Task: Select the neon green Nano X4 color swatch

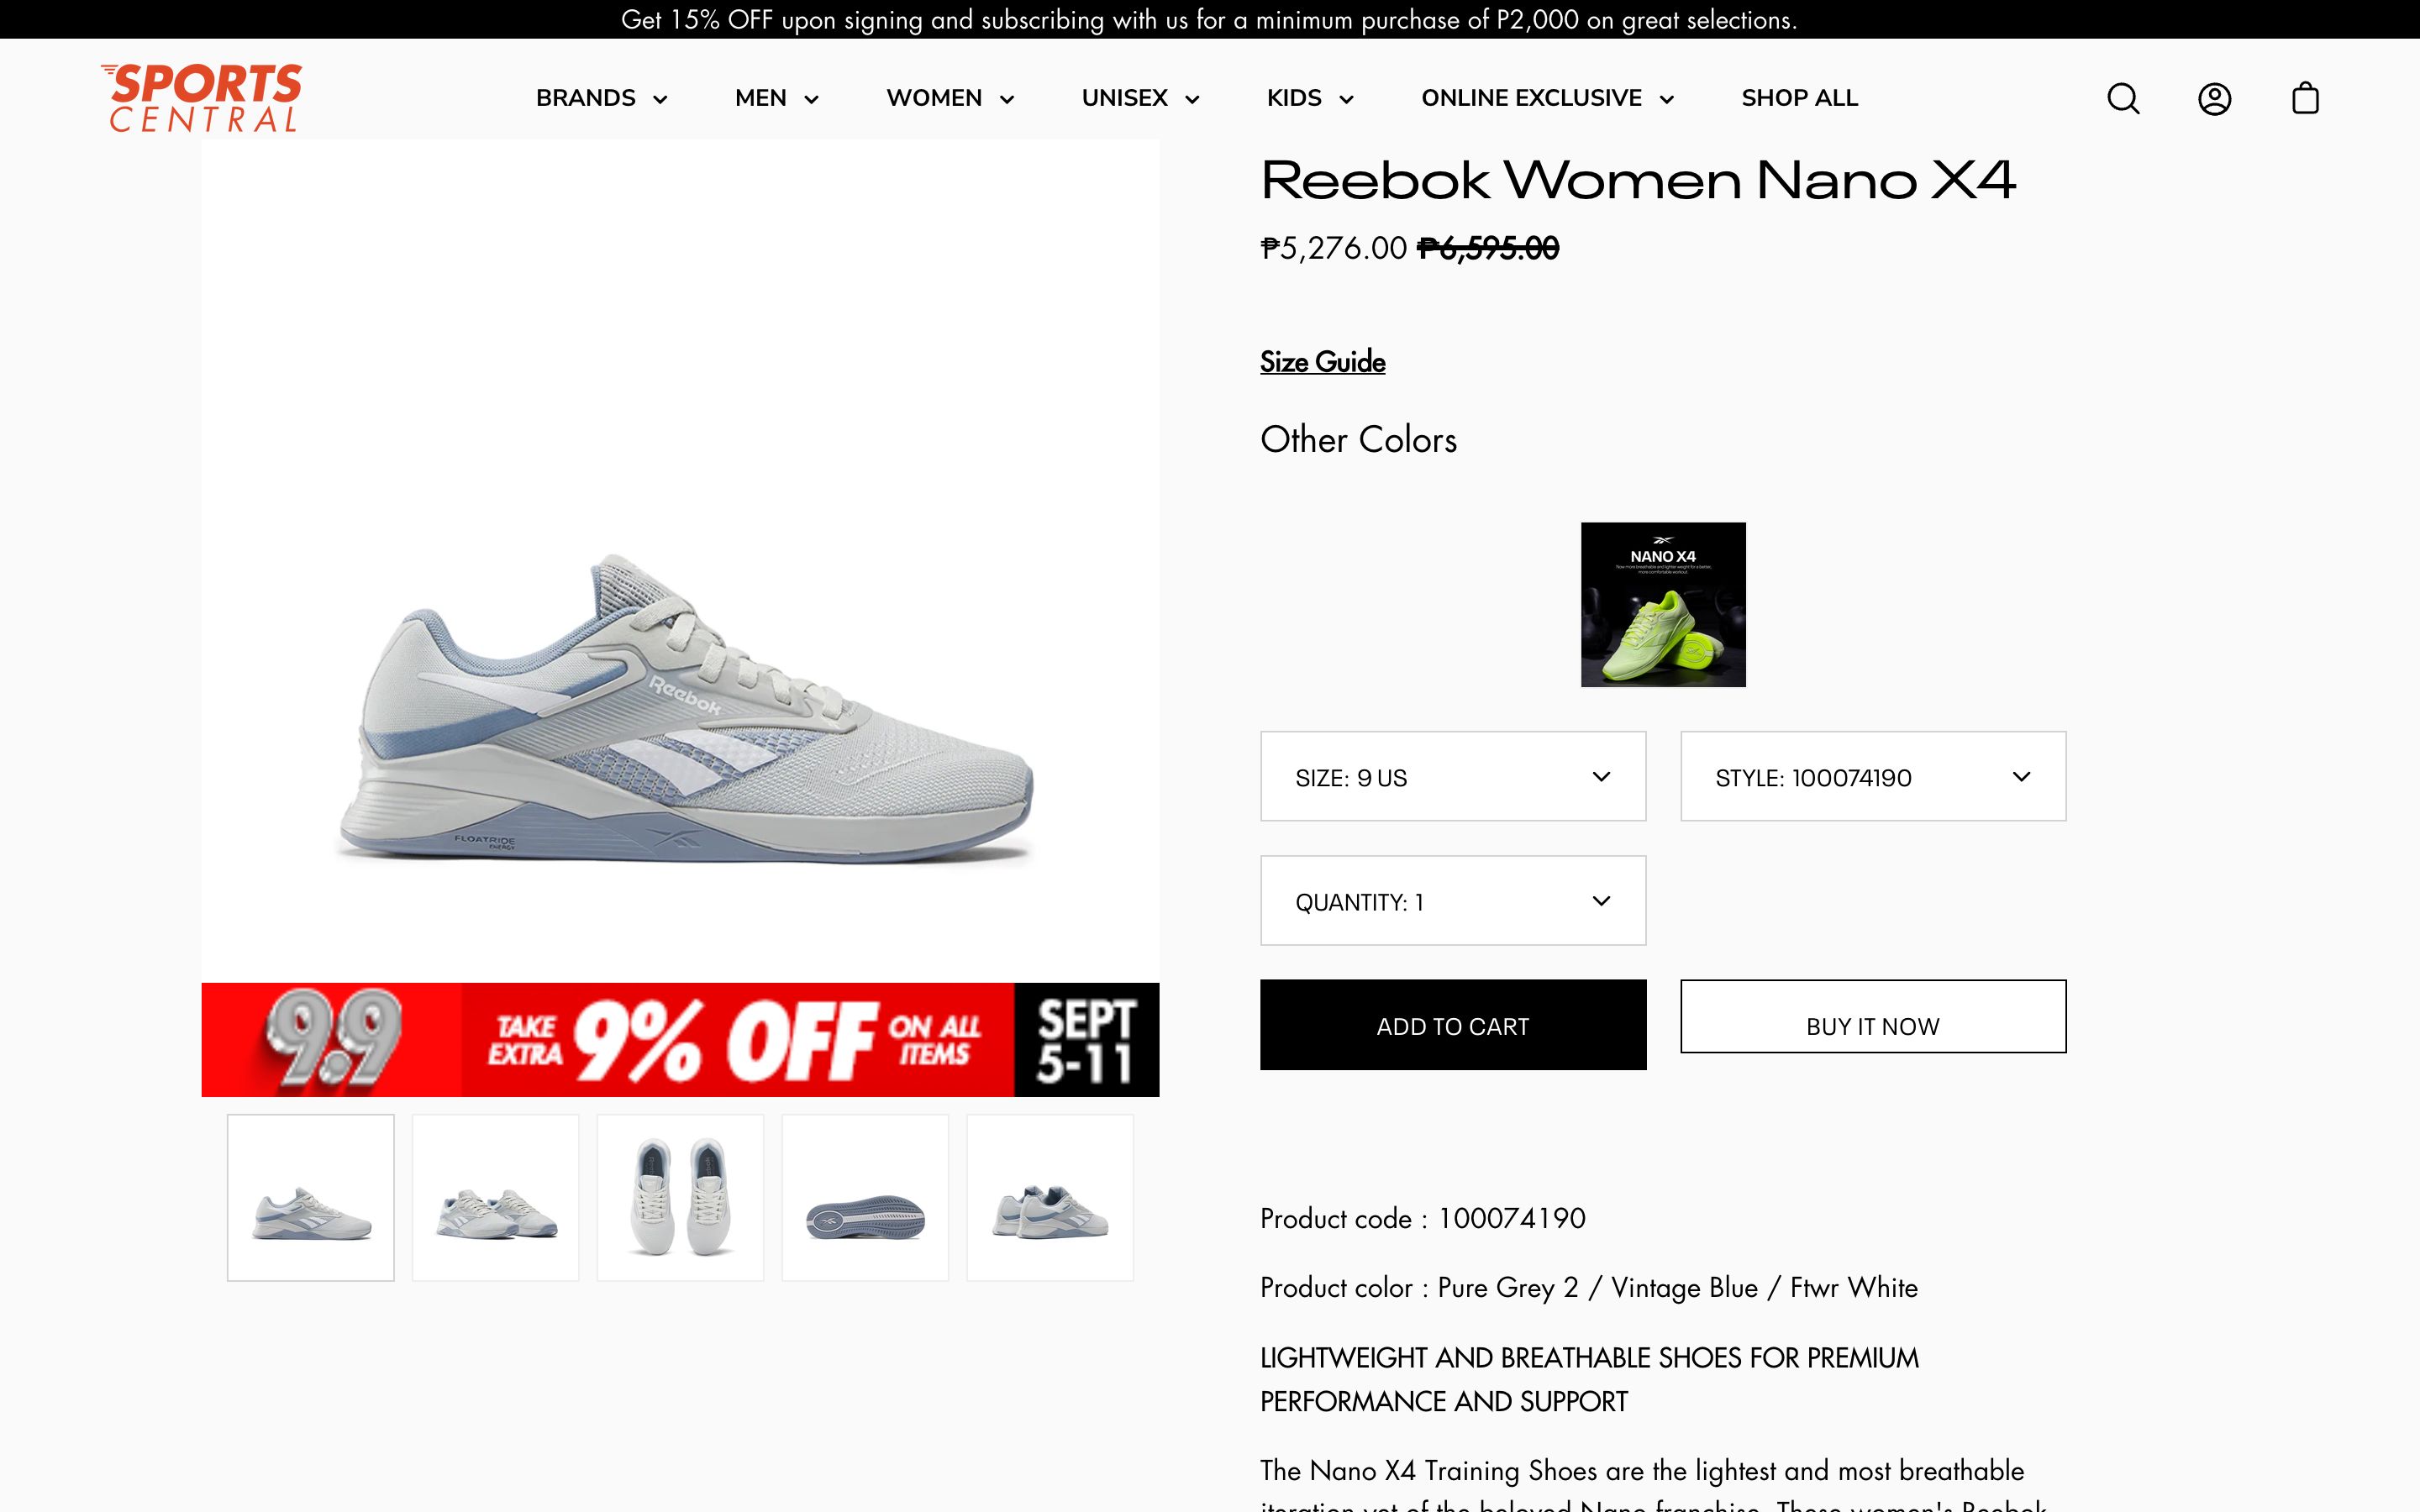Action: point(1663,604)
